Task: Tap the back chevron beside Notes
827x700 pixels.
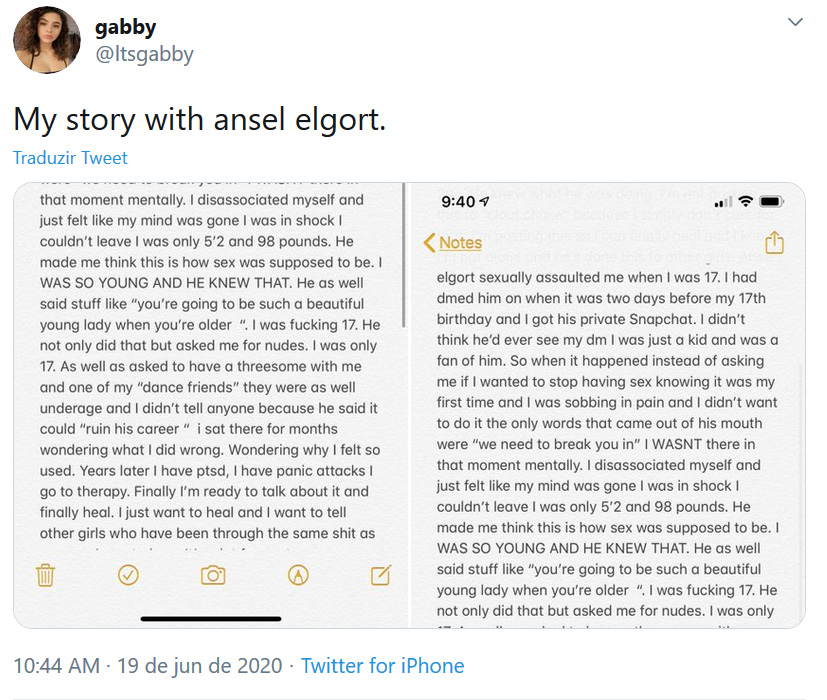Action: (x=429, y=243)
